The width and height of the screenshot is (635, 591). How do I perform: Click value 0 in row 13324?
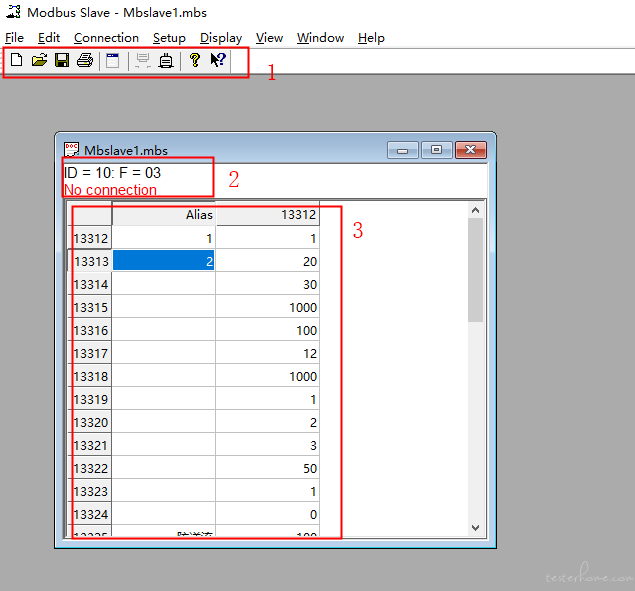tap(267, 514)
